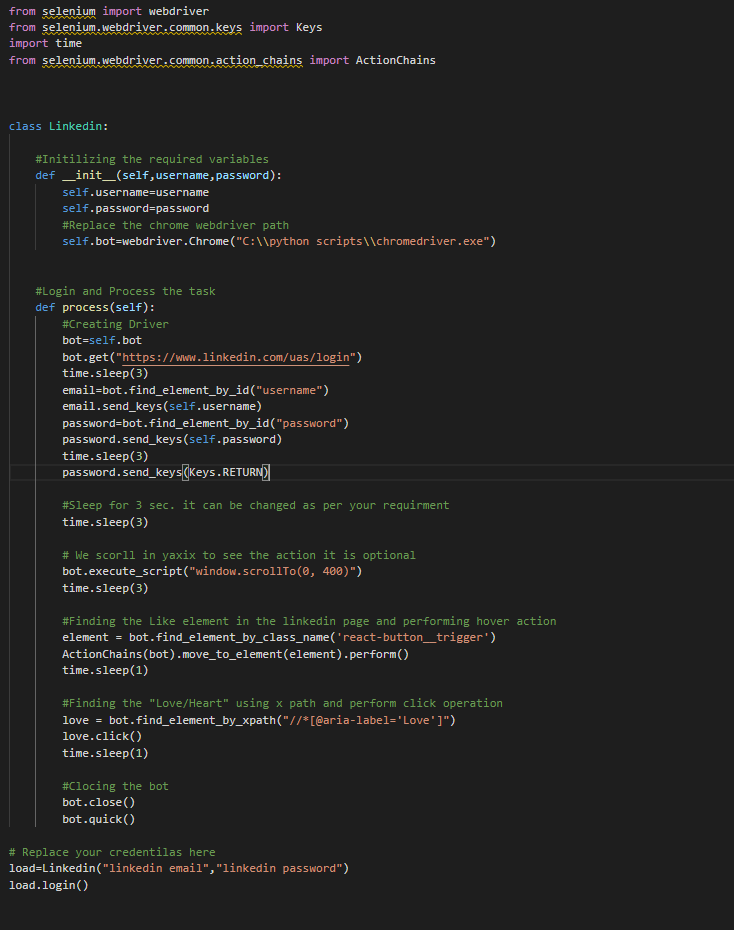Click the 'def __init__(self,username,password):' line
The width and height of the screenshot is (734, 930).
coord(158,176)
